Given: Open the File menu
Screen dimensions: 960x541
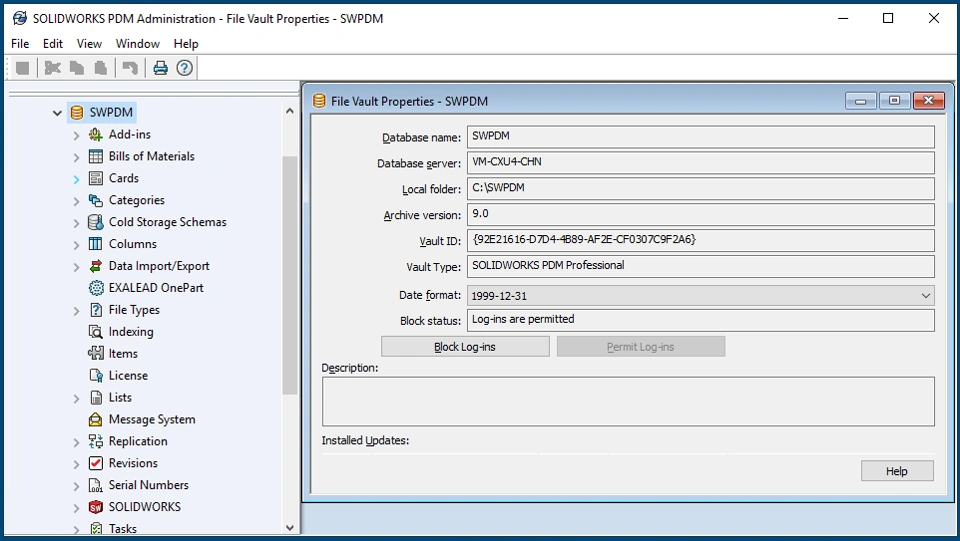Looking at the screenshot, I should pos(20,44).
